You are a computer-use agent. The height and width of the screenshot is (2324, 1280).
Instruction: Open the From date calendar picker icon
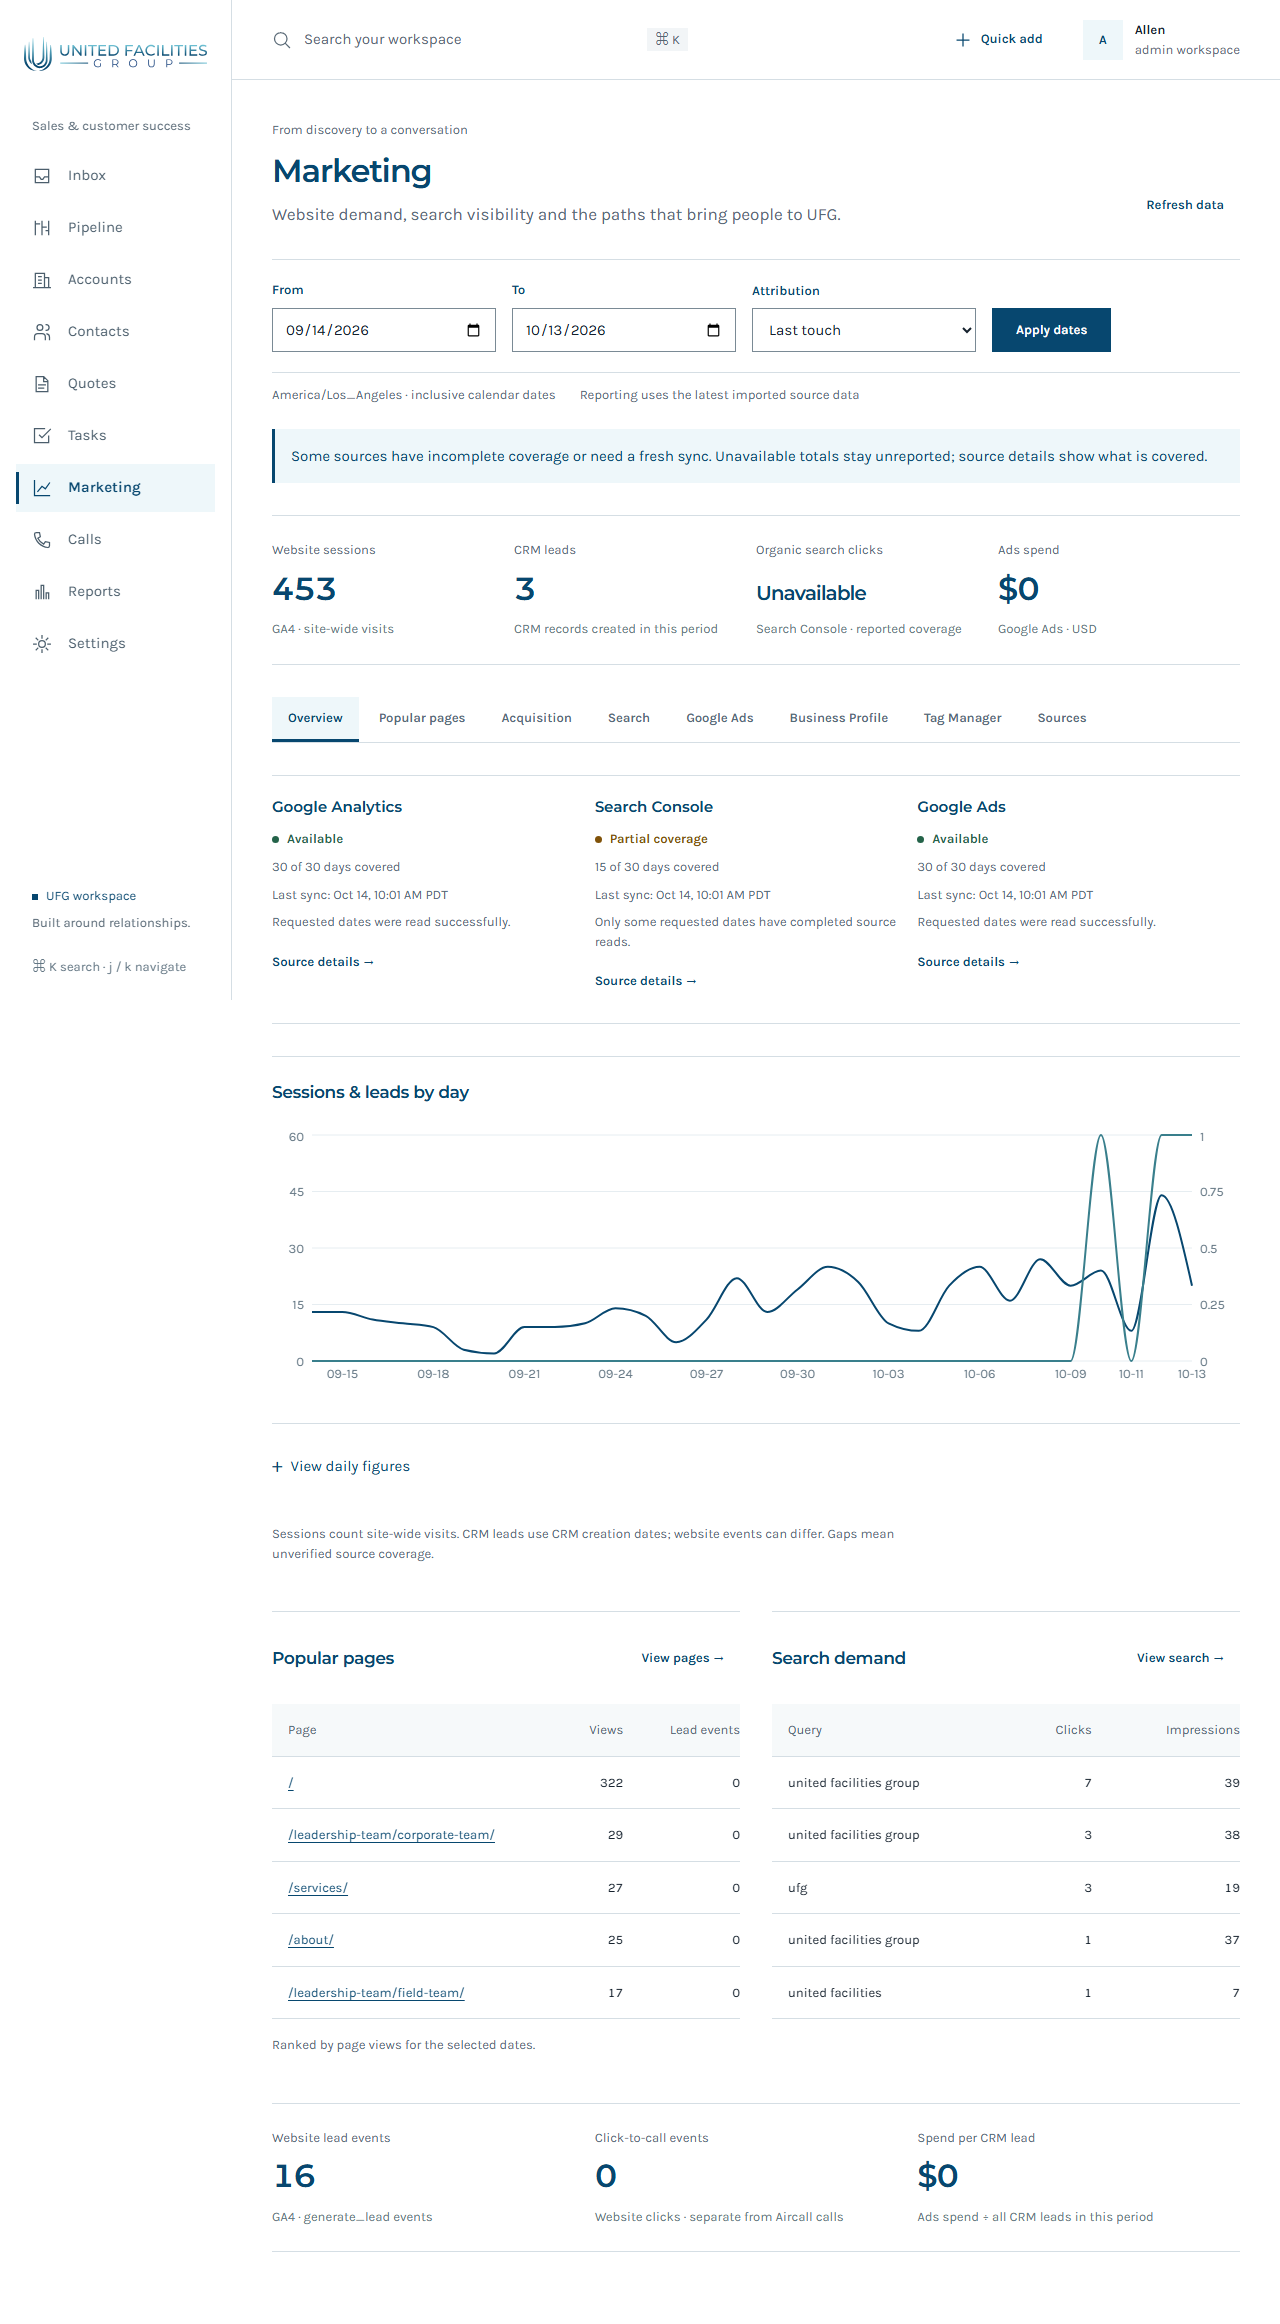coord(474,331)
